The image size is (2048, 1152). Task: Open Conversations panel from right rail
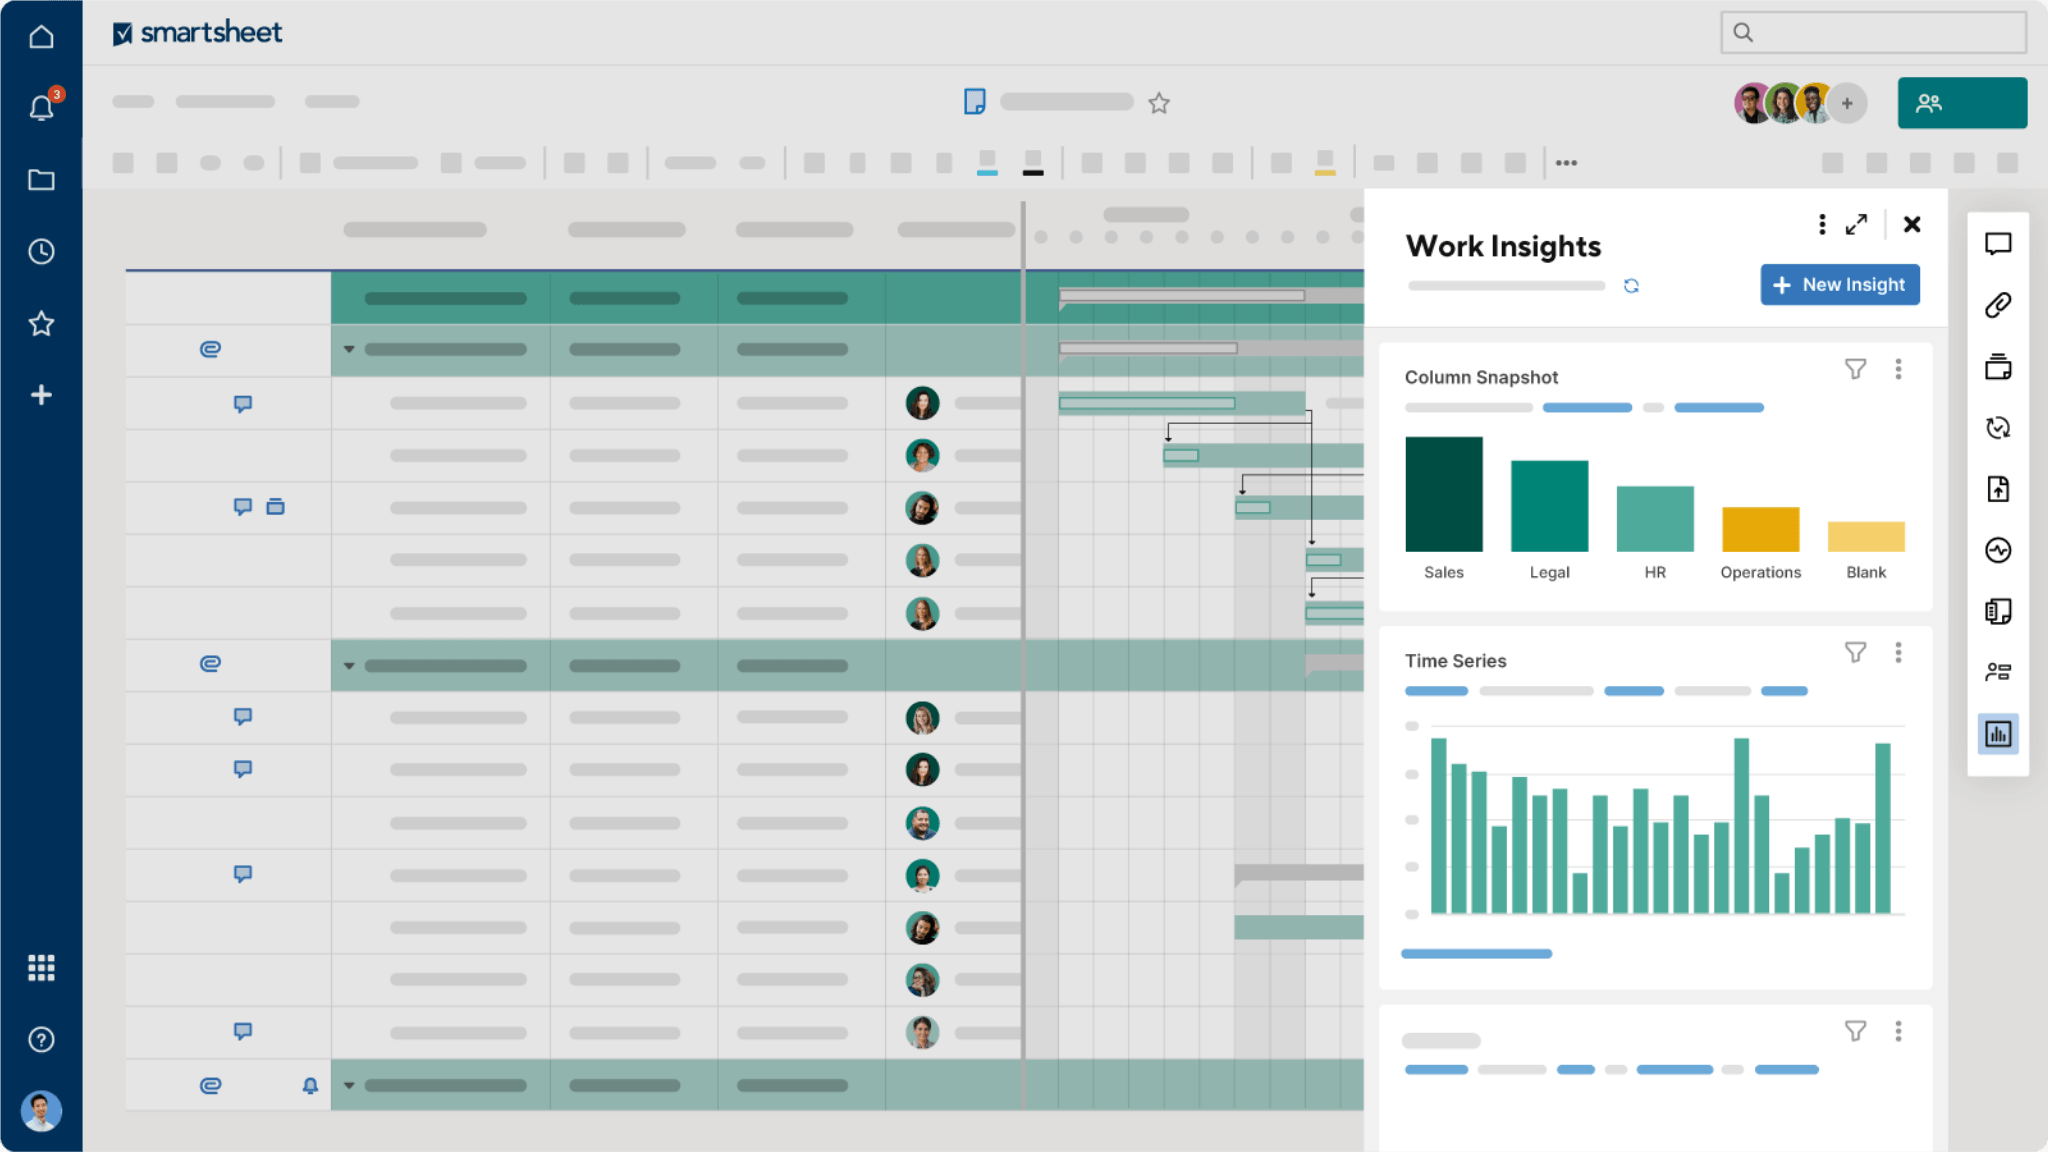1997,244
